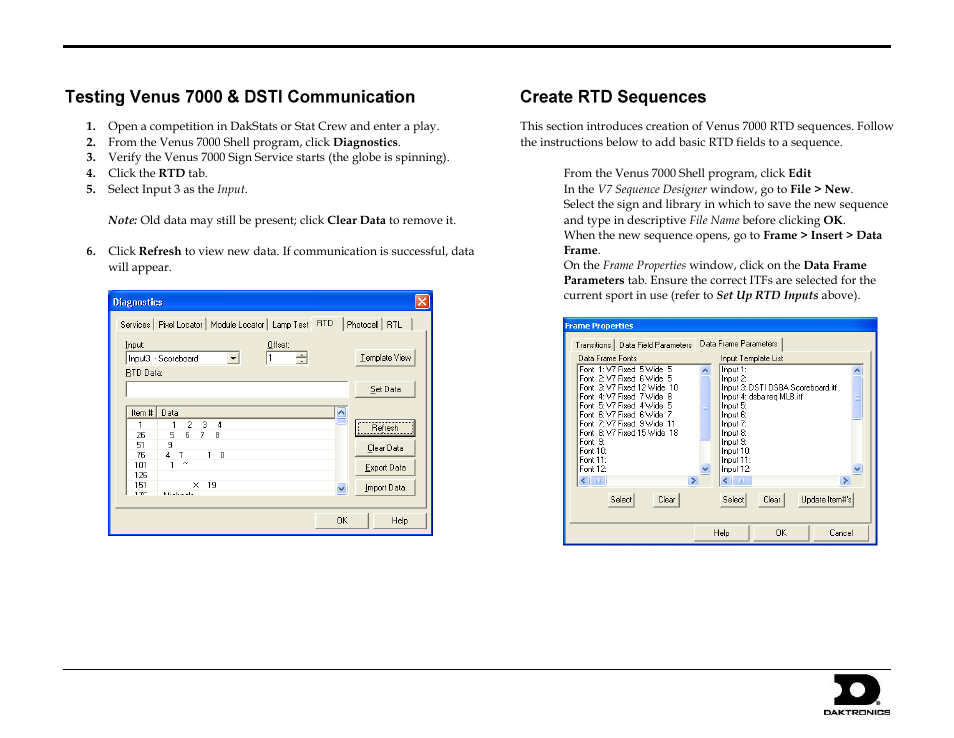Screen dimensions: 954x738
Task: Click the Offset up spinner arrow
Action: click(x=300, y=354)
